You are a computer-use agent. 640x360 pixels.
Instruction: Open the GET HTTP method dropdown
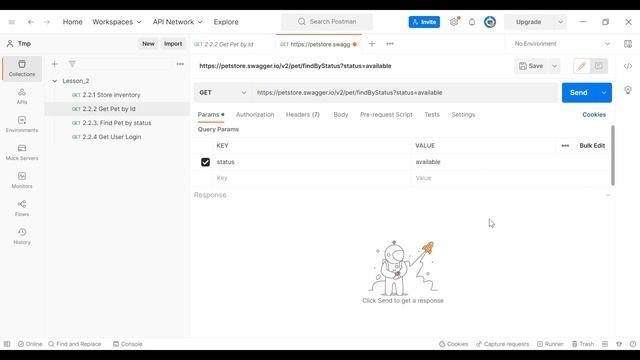(222, 93)
